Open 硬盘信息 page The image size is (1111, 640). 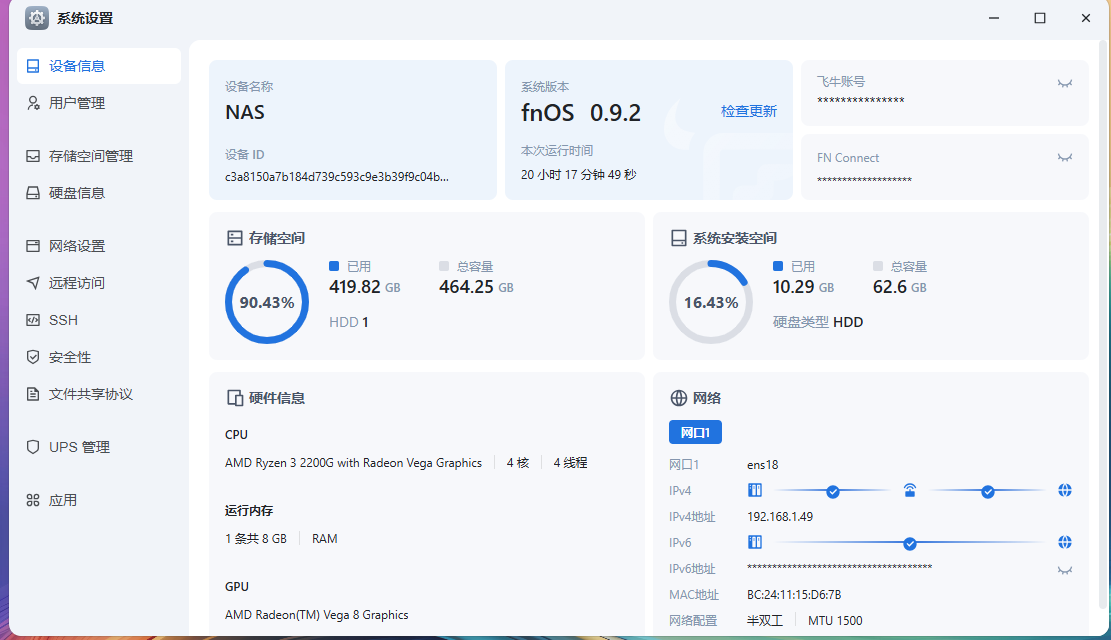[x=98, y=193]
